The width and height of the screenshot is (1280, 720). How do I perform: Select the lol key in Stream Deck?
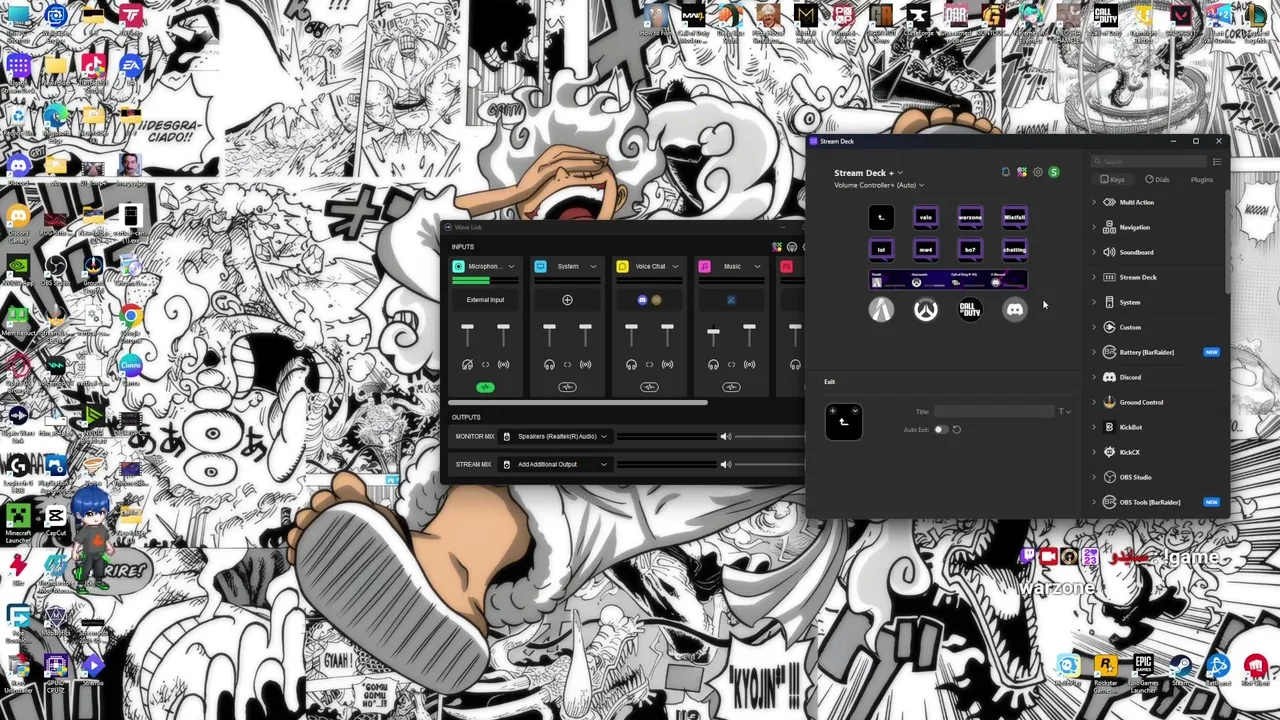pyautogui.click(x=881, y=249)
